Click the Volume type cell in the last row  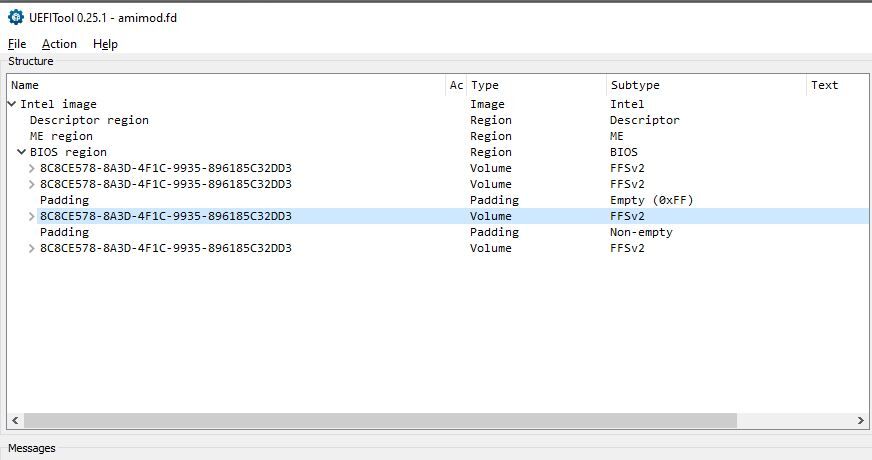point(490,248)
